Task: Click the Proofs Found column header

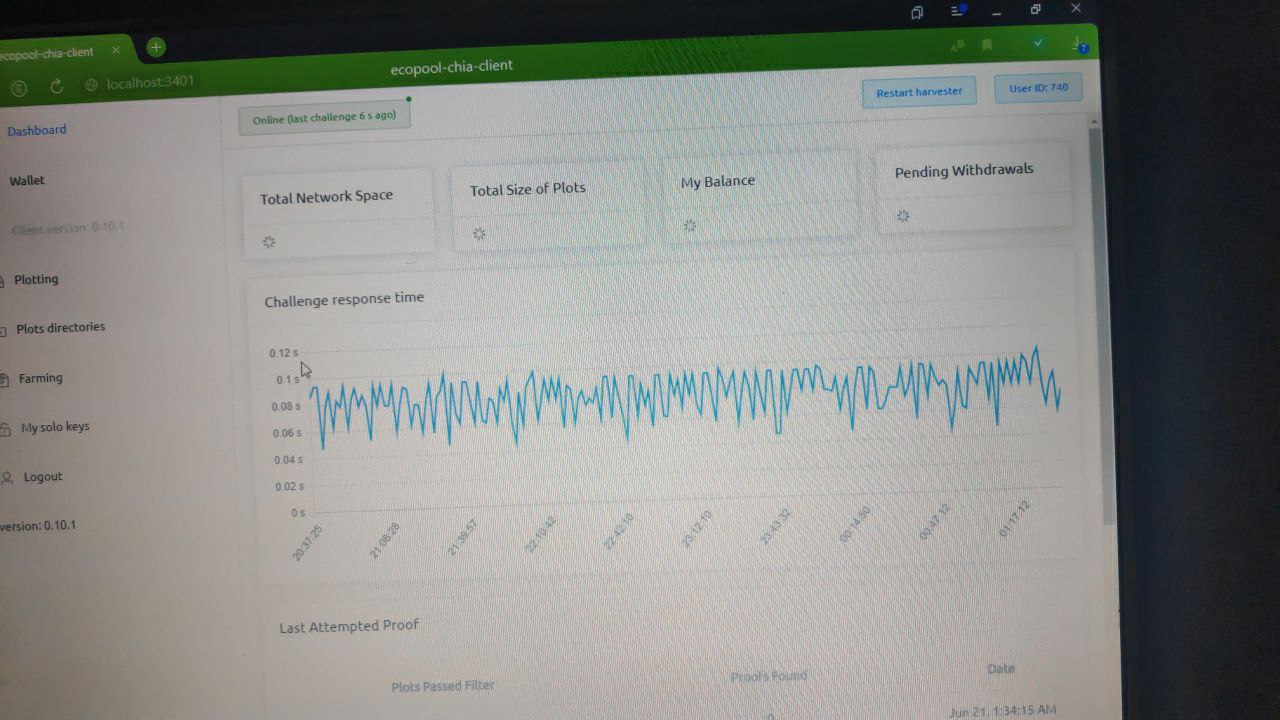Action: [768, 676]
